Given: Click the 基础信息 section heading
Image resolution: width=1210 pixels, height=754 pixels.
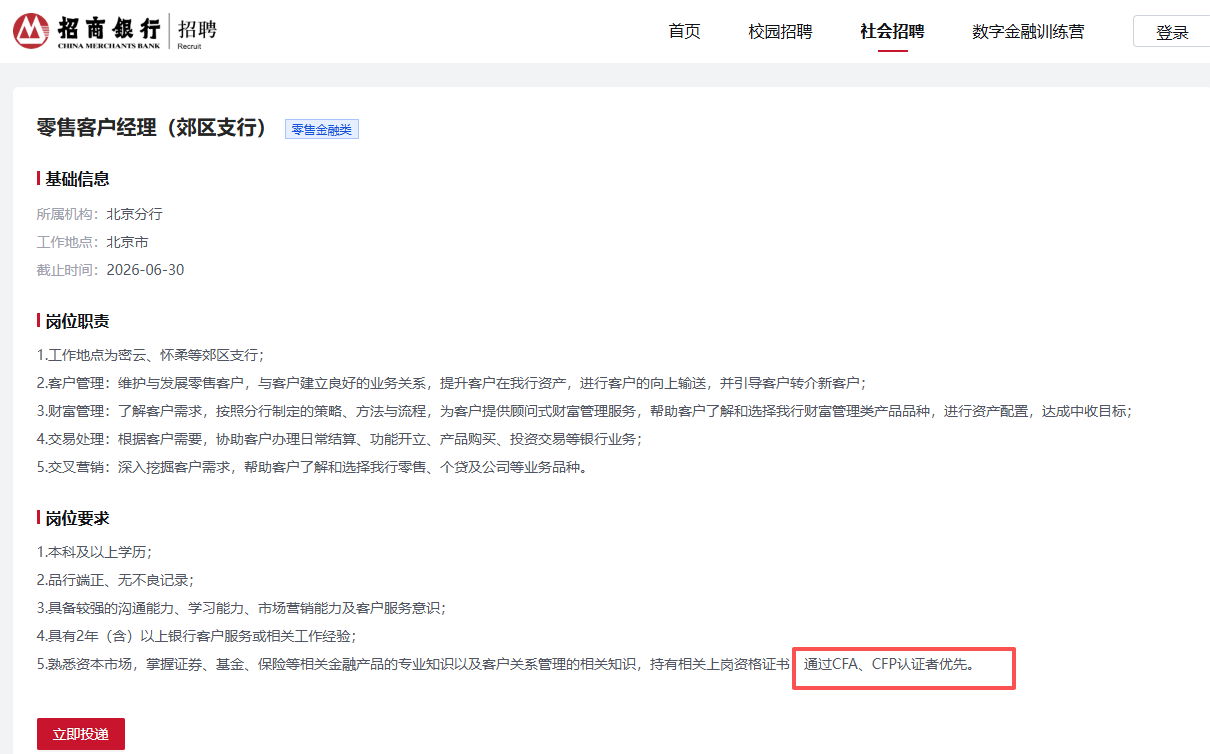Looking at the screenshot, I should [x=77, y=179].
